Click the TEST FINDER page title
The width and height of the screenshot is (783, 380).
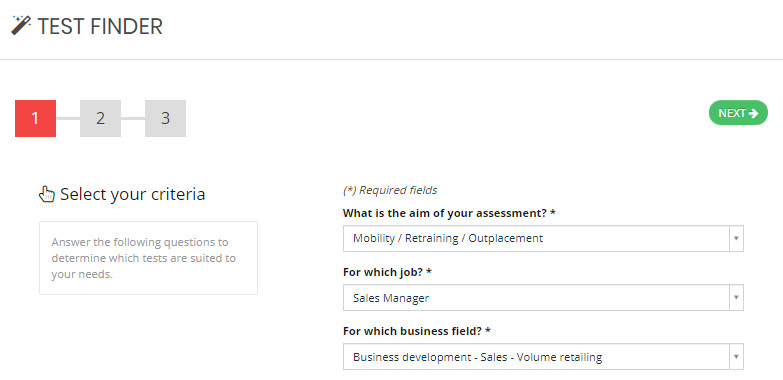tap(100, 26)
